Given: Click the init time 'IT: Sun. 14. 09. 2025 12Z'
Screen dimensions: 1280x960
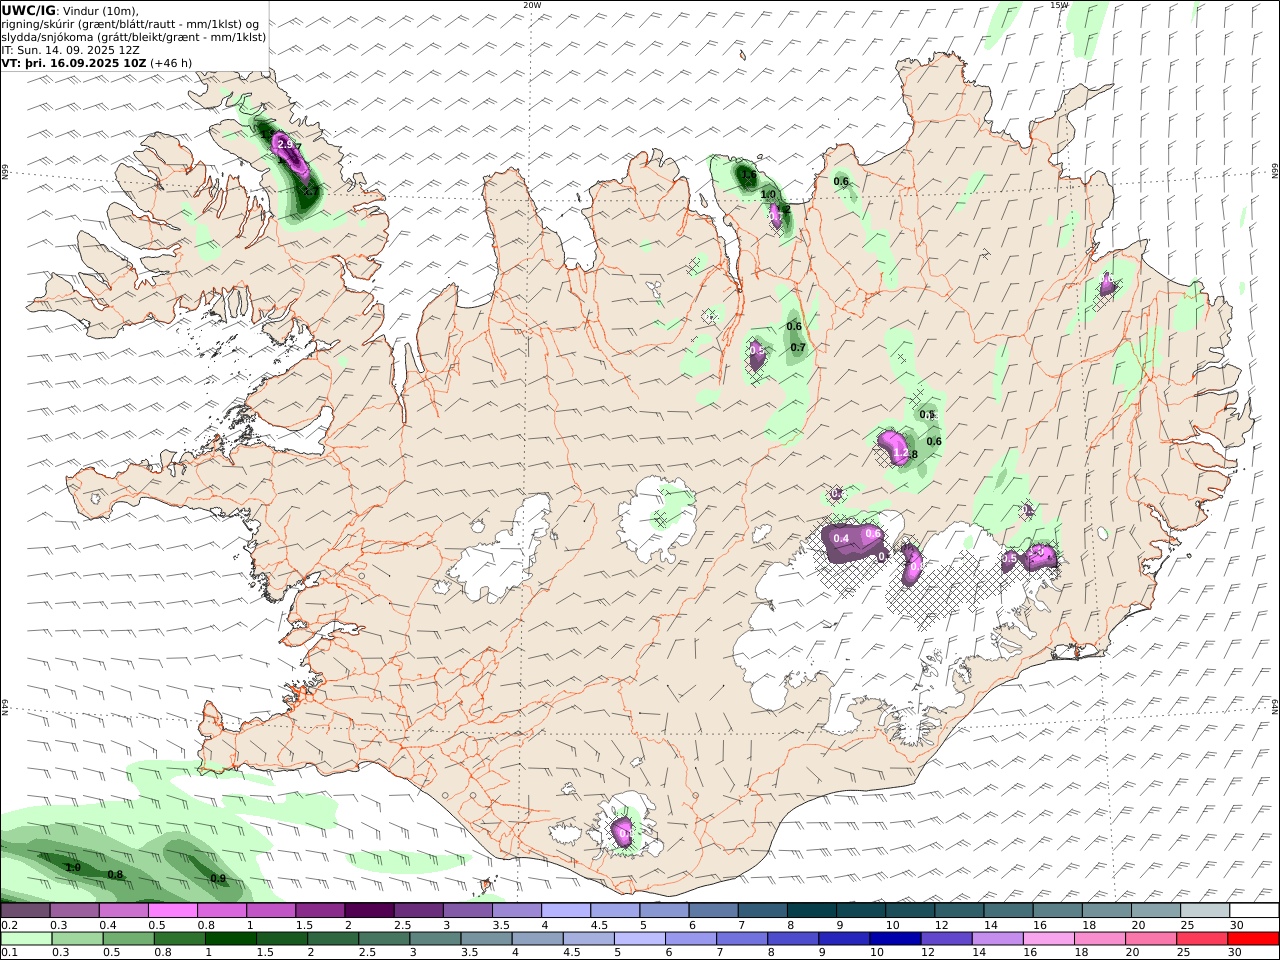Looking at the screenshot, I should point(70,50).
